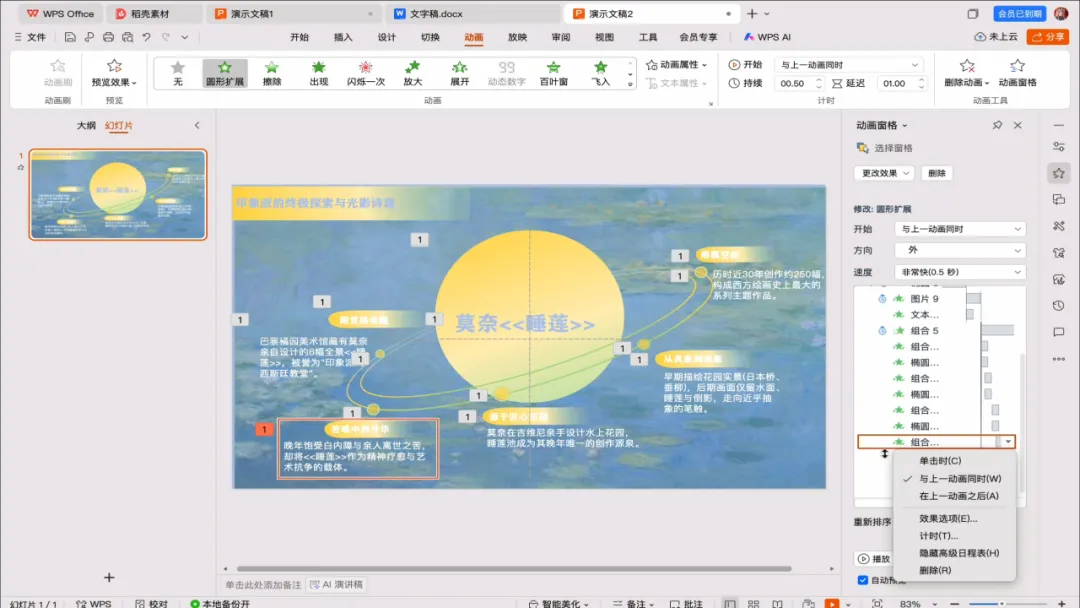Click the history clock icon in right sidebar
Image resolution: width=1080 pixels, height=608 pixels.
click(1059, 306)
